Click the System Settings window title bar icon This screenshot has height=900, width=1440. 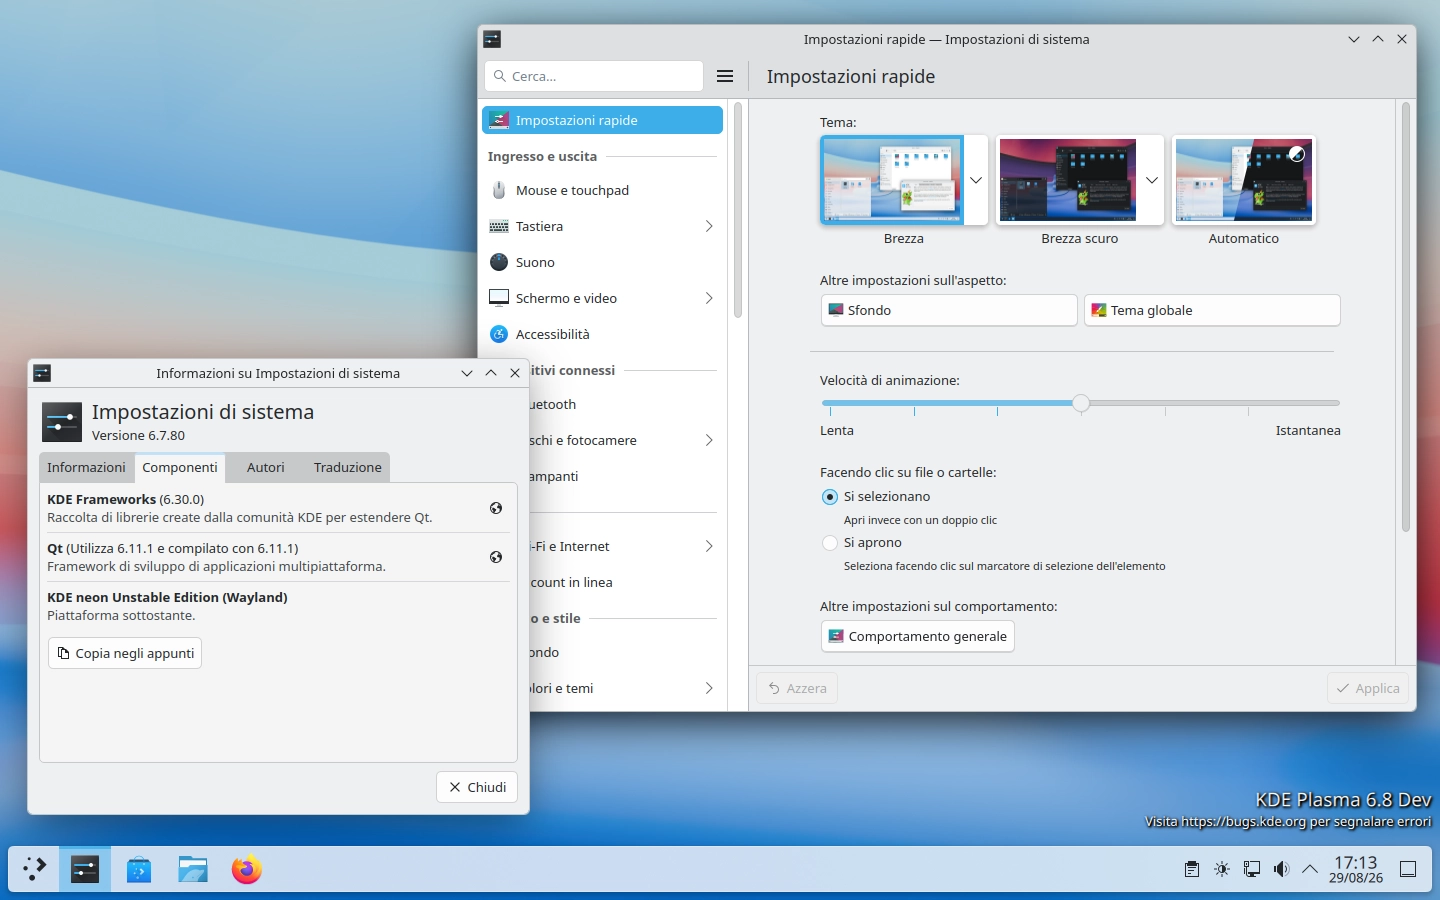(x=492, y=39)
